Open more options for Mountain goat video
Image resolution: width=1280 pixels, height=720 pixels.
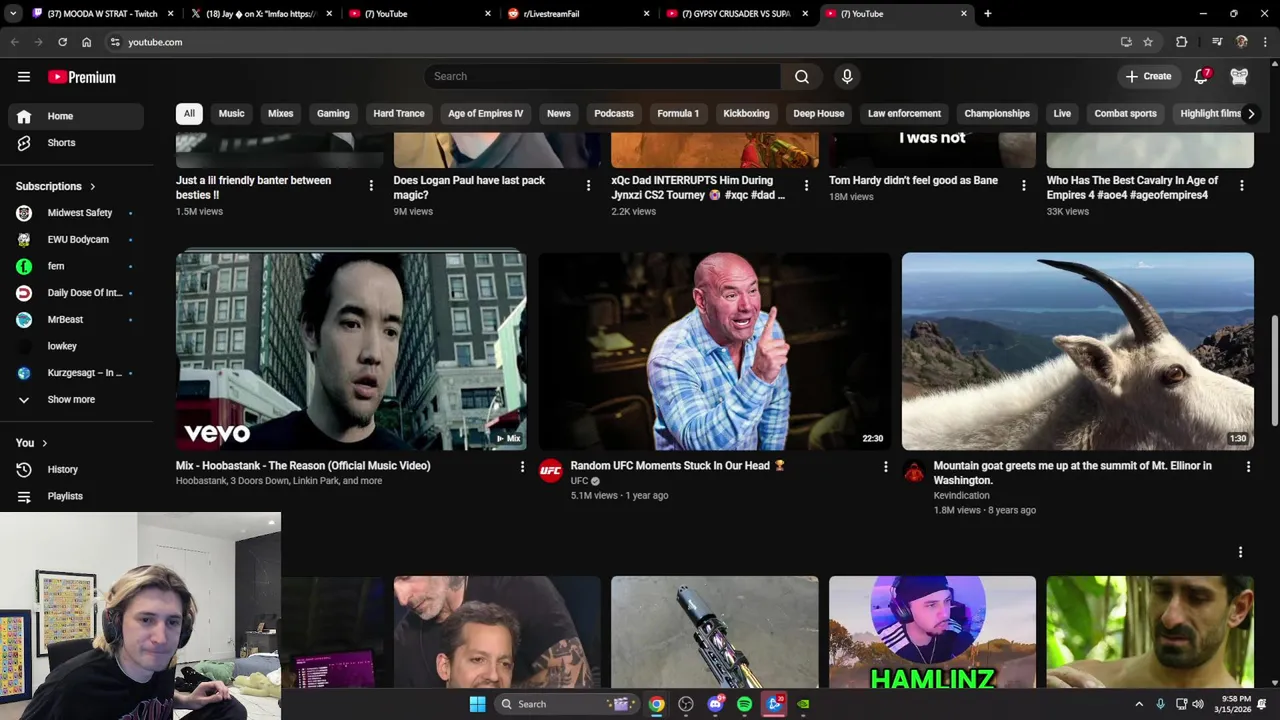[x=1248, y=466]
